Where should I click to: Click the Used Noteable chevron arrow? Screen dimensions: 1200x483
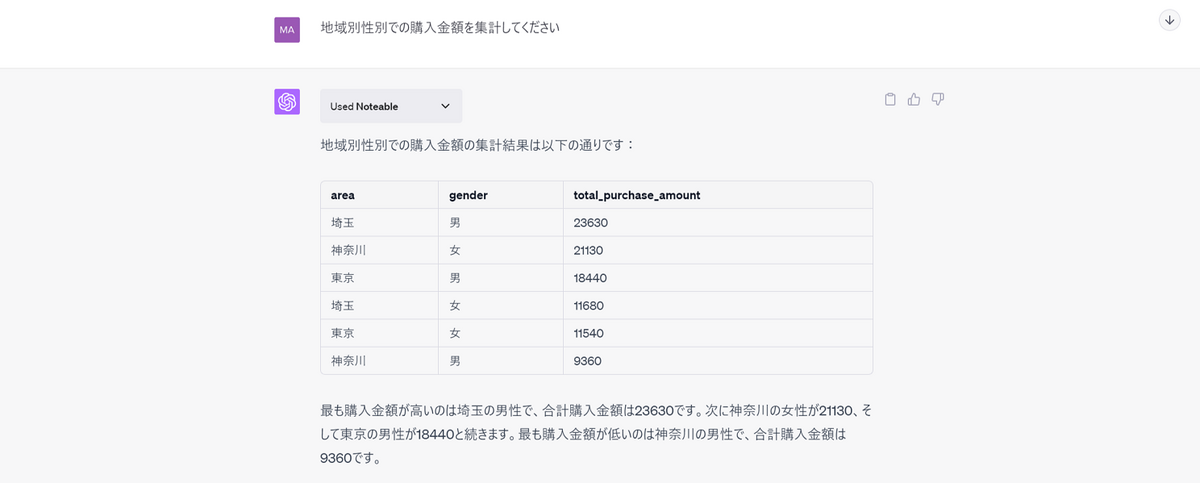click(446, 106)
